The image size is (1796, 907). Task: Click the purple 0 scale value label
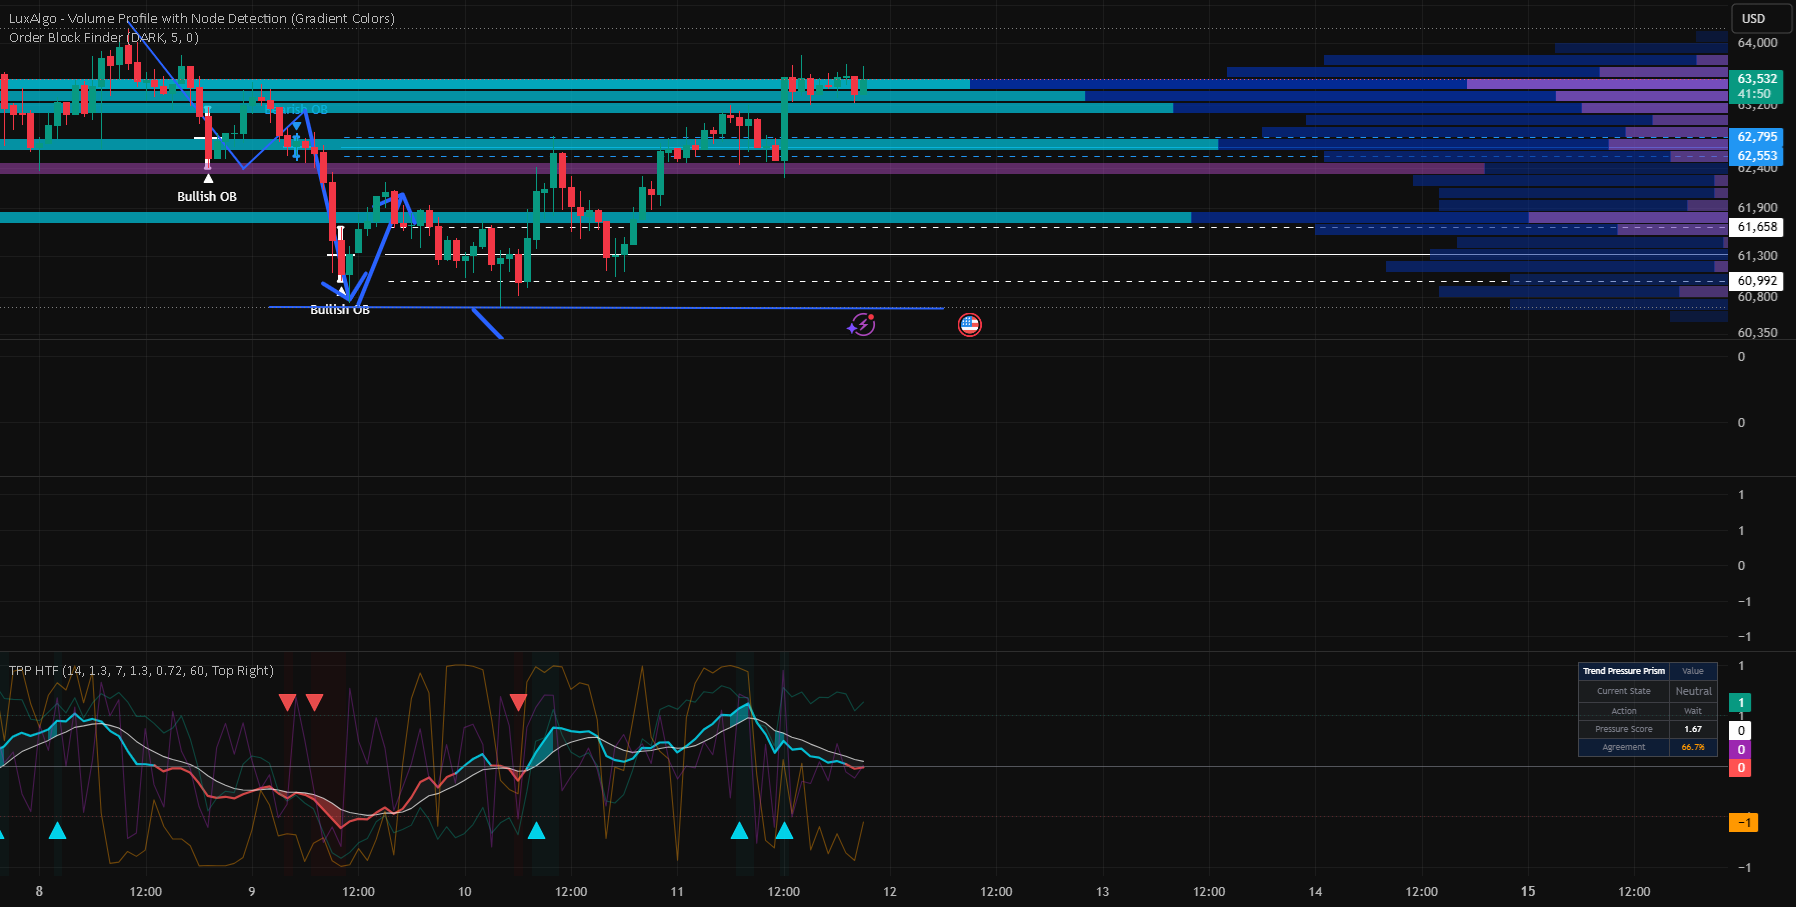(x=1741, y=750)
